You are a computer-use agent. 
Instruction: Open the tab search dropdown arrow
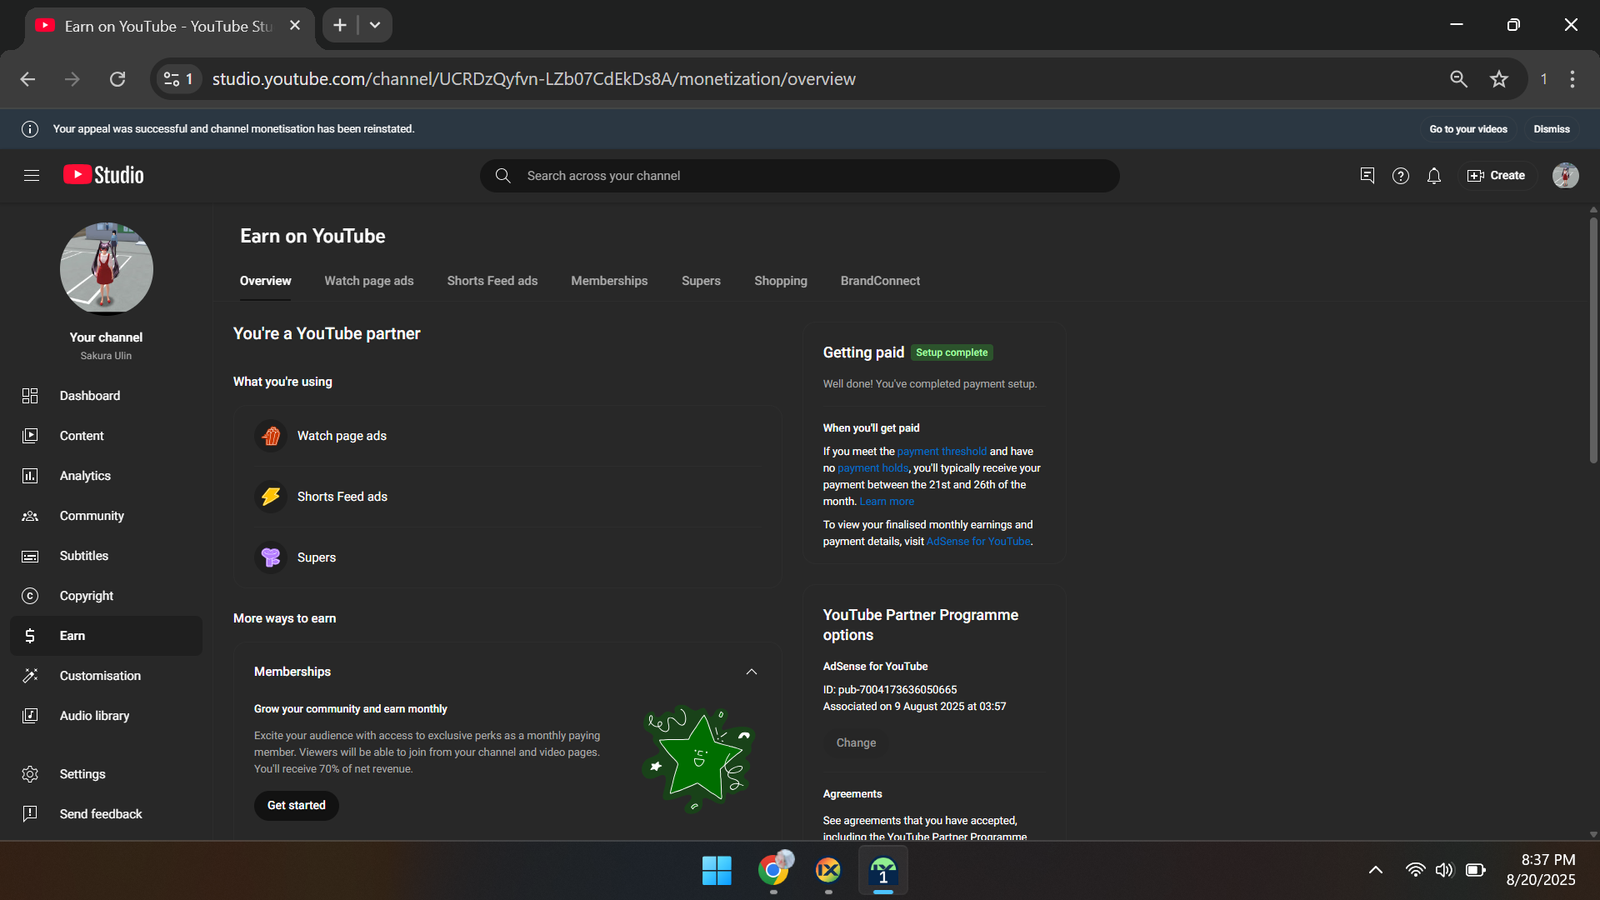coord(375,25)
